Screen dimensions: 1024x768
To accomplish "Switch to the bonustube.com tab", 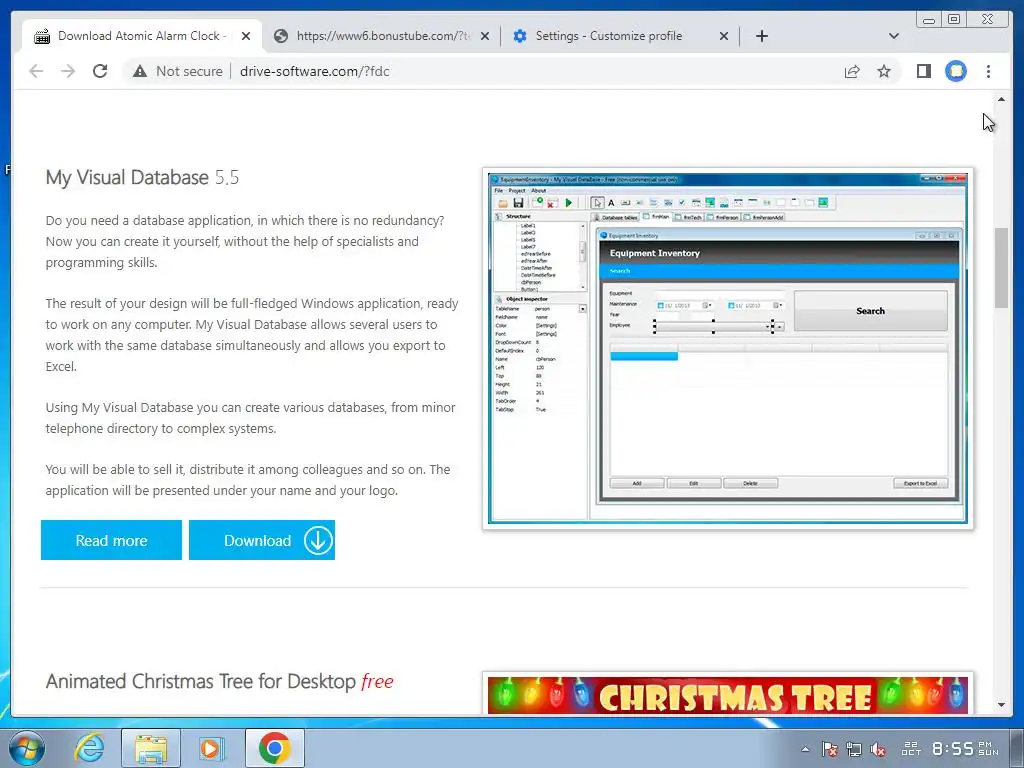I will [383, 36].
